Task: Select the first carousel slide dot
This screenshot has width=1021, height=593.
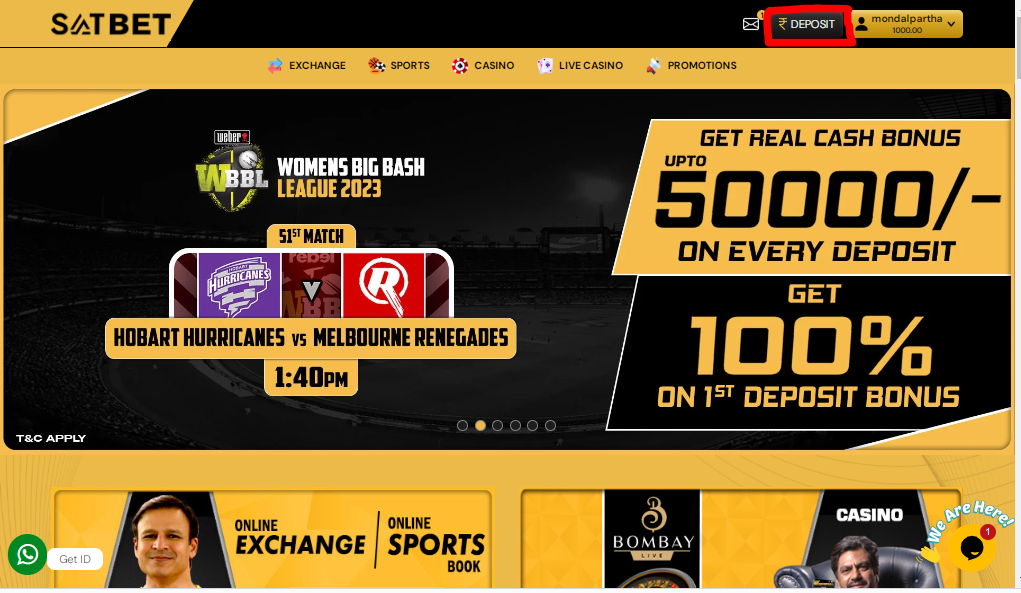Action: (x=462, y=426)
